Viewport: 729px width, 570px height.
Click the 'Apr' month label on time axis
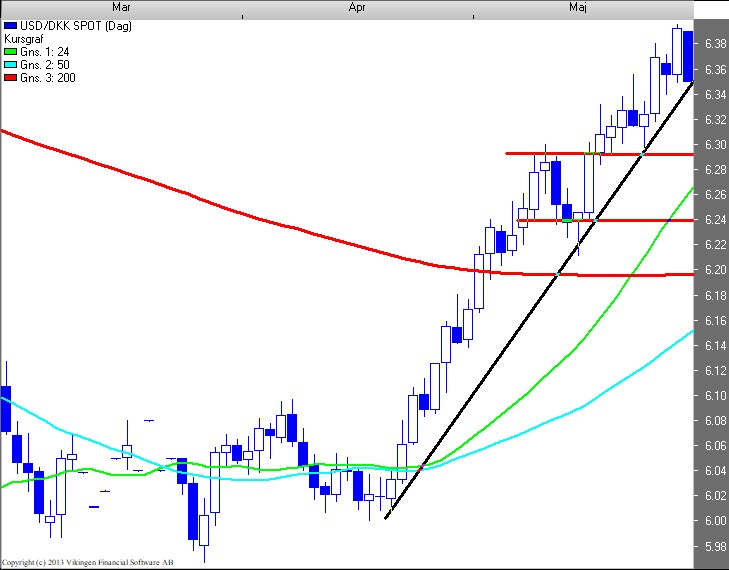[357, 7]
